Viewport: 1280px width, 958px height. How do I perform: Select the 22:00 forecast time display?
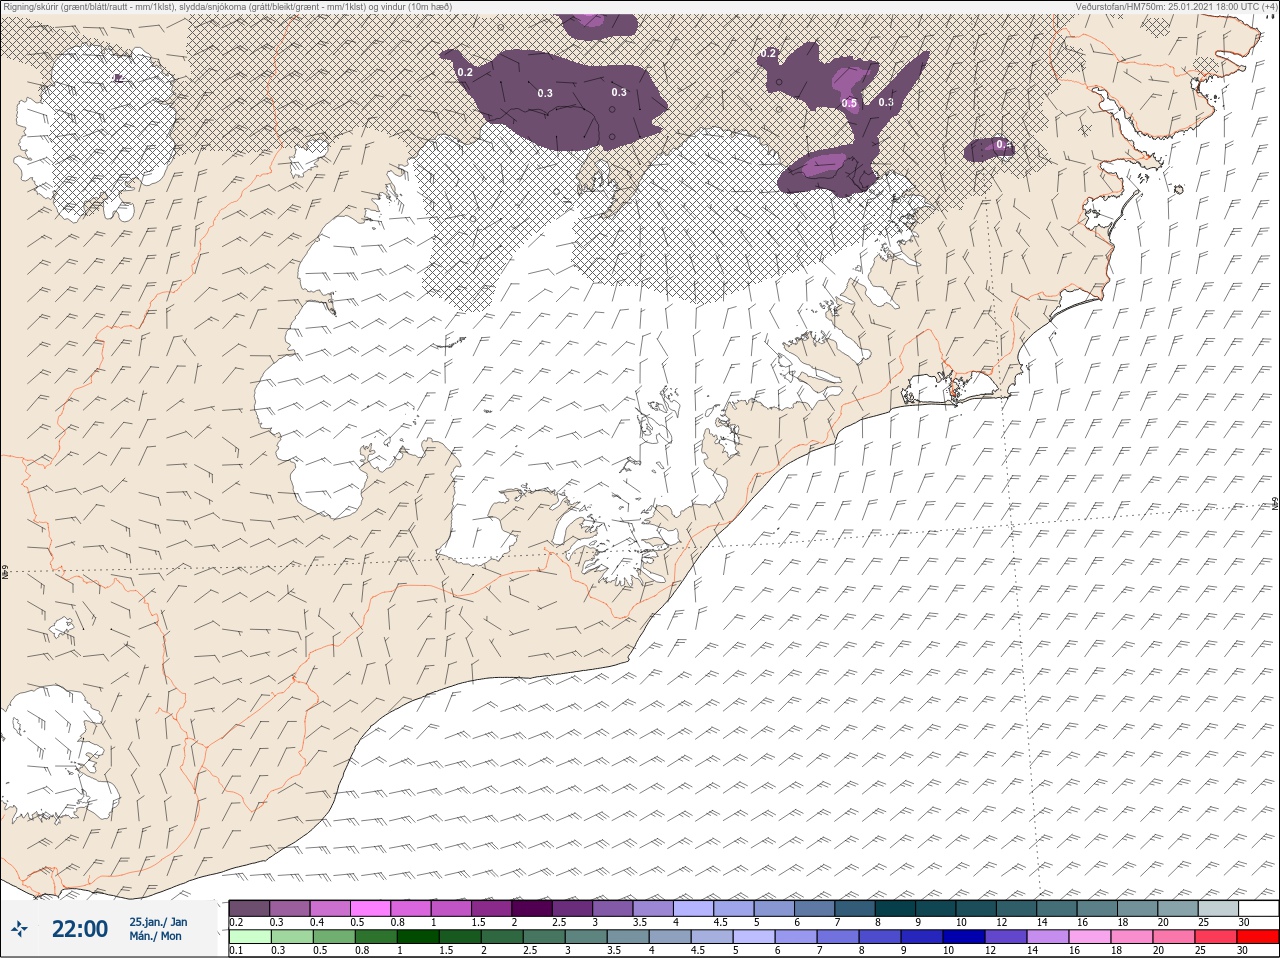pyautogui.click(x=79, y=929)
